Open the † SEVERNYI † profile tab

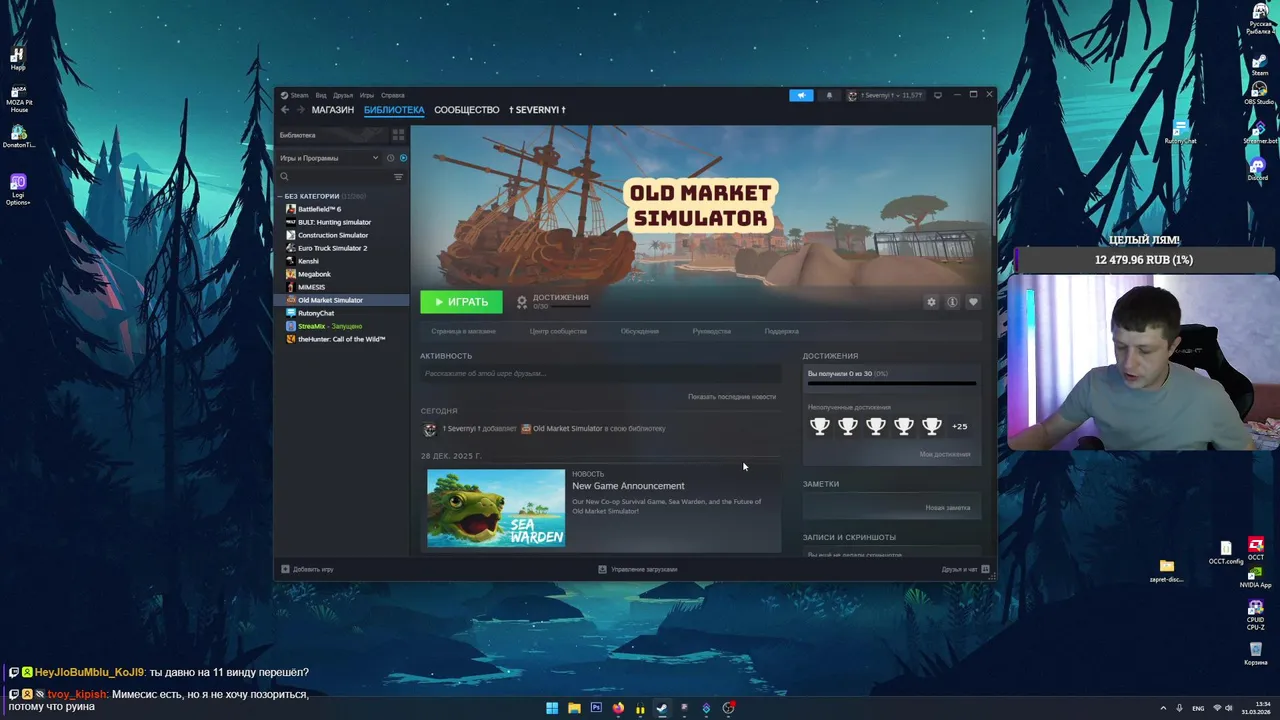(537, 110)
